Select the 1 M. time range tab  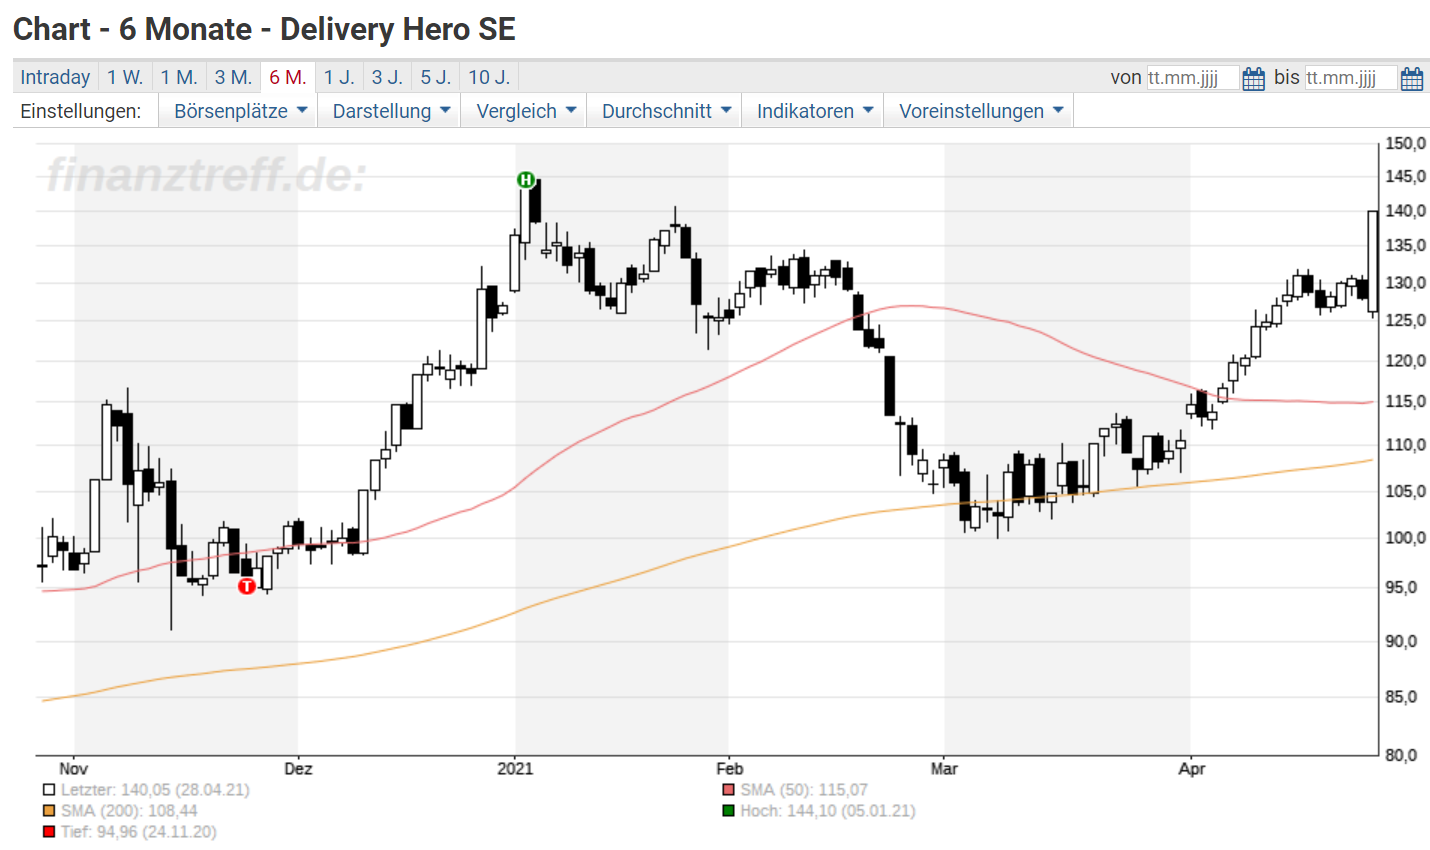(x=179, y=77)
